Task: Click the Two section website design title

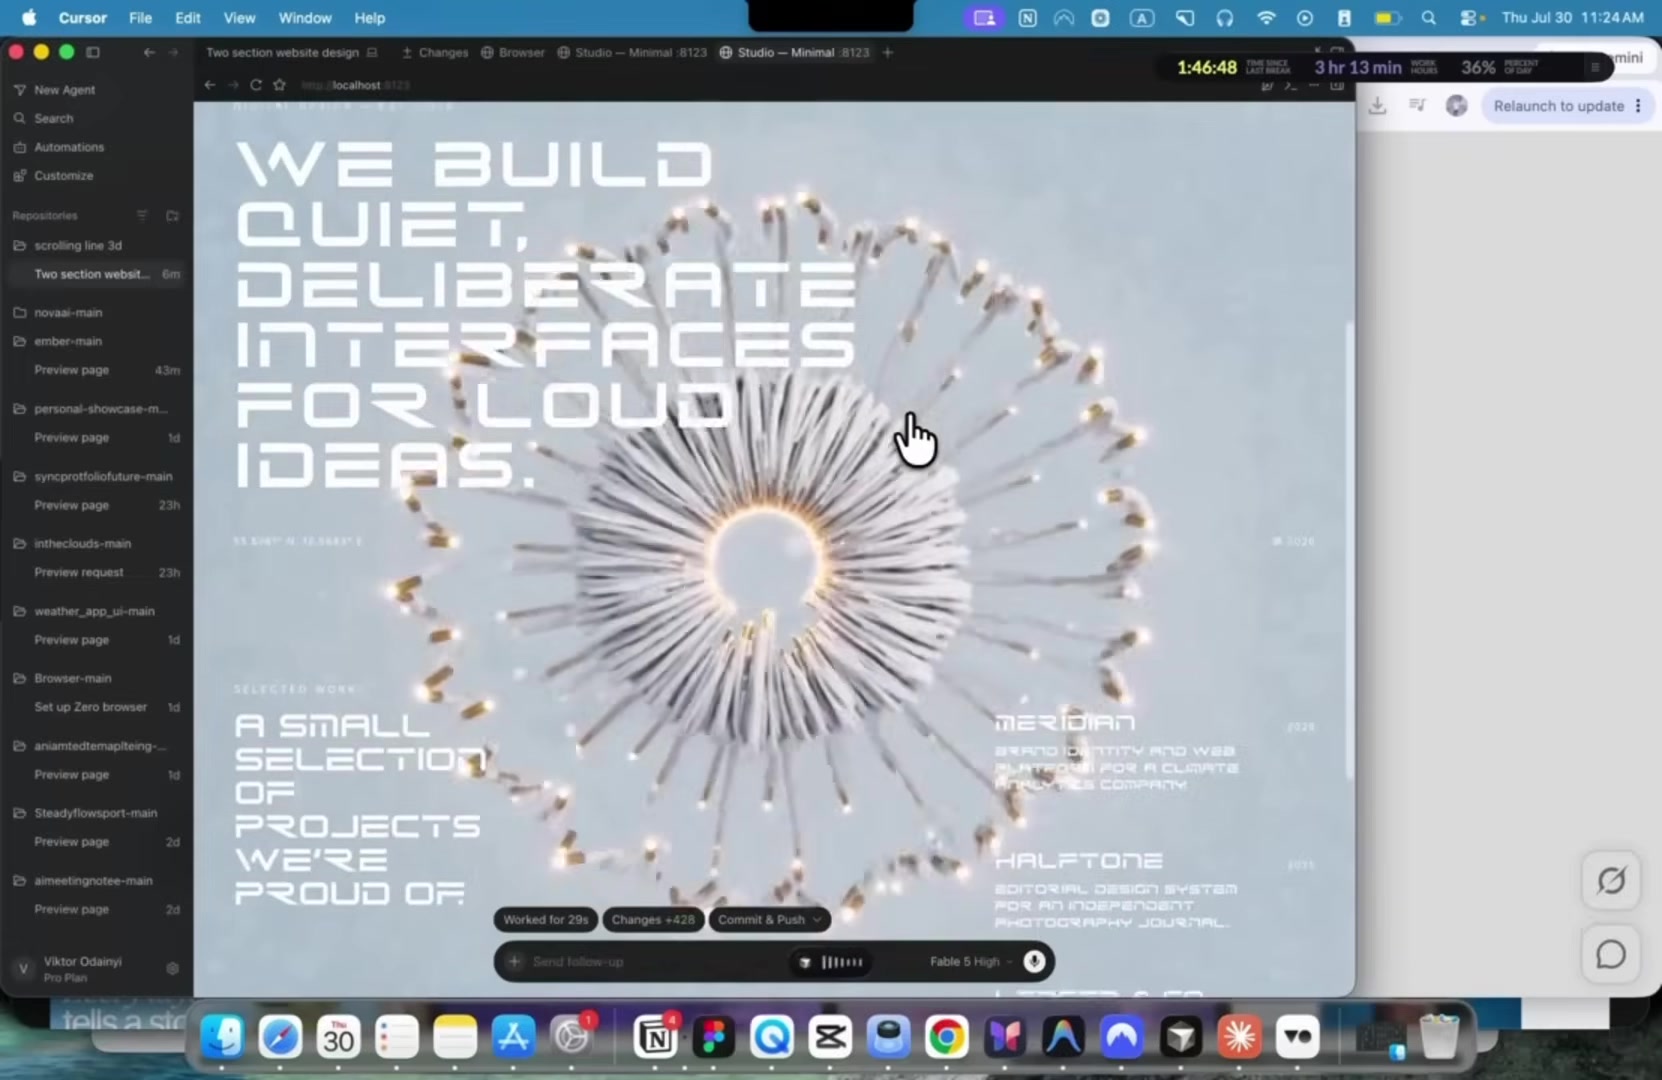Action: pos(282,52)
